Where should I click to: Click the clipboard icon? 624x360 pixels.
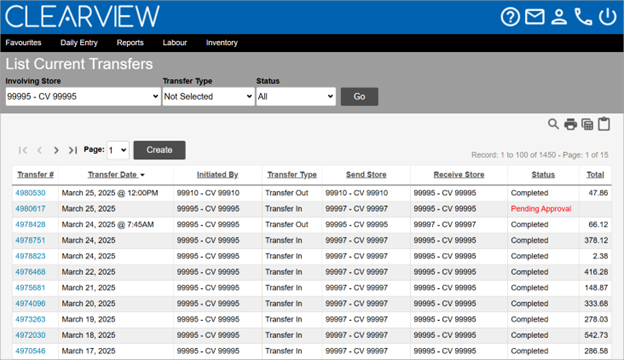pyautogui.click(x=604, y=124)
